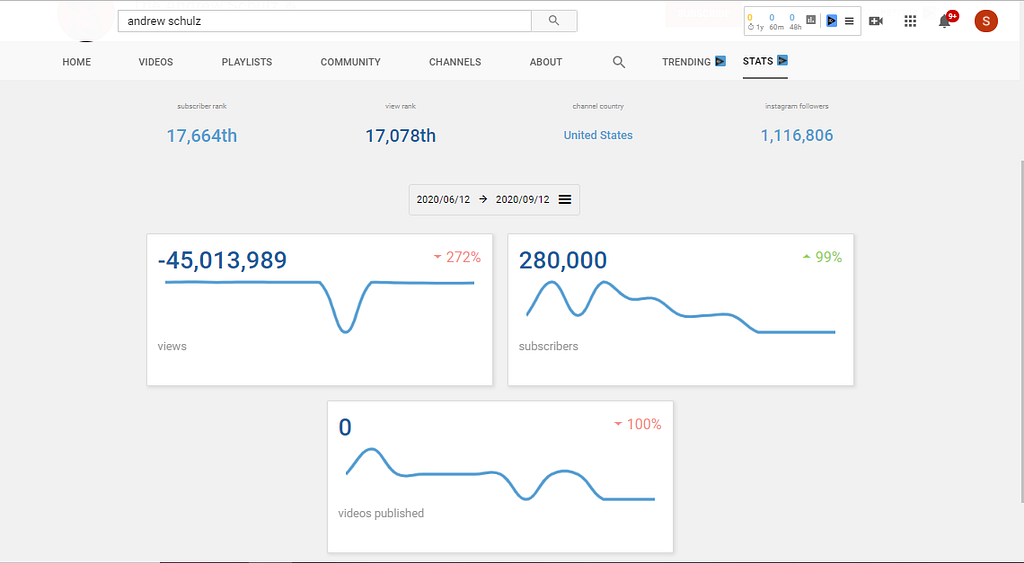Viewport: 1024px width, 563px height.
Task: Click in the search box containing andrew schulz
Action: (x=325, y=21)
